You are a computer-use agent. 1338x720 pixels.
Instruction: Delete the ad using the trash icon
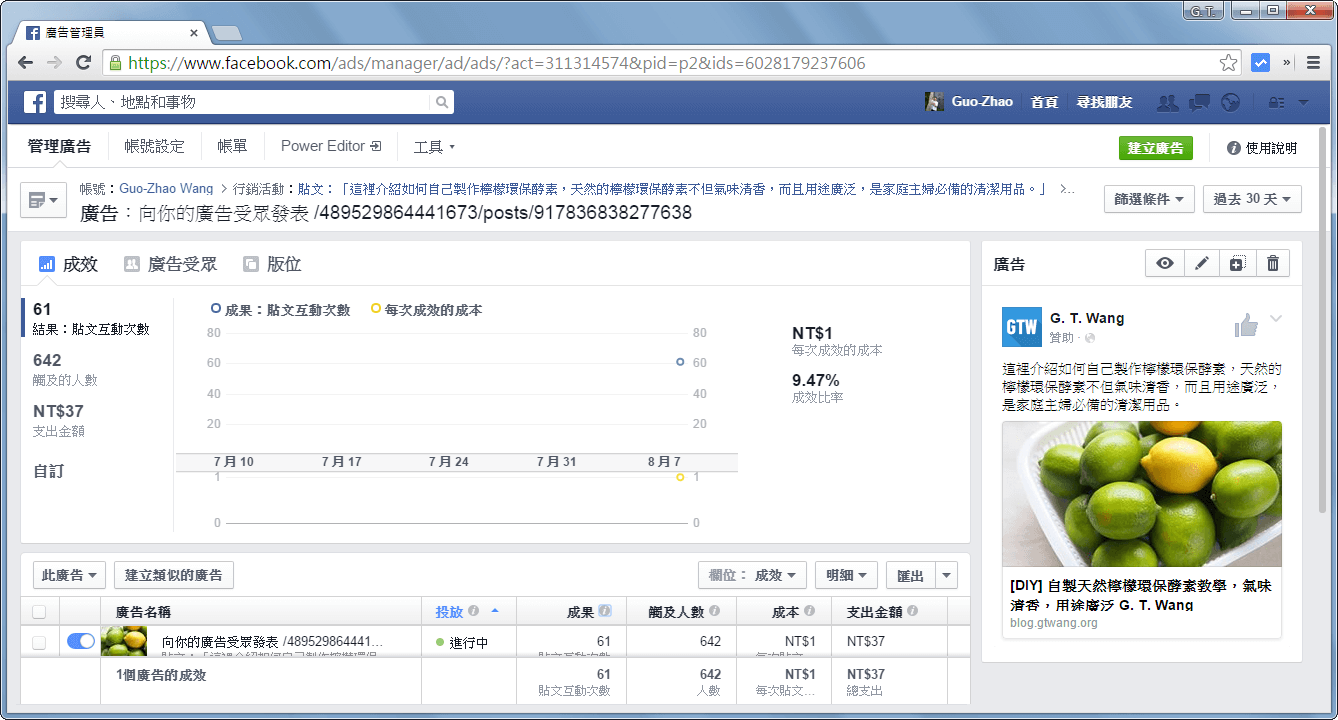1272,263
